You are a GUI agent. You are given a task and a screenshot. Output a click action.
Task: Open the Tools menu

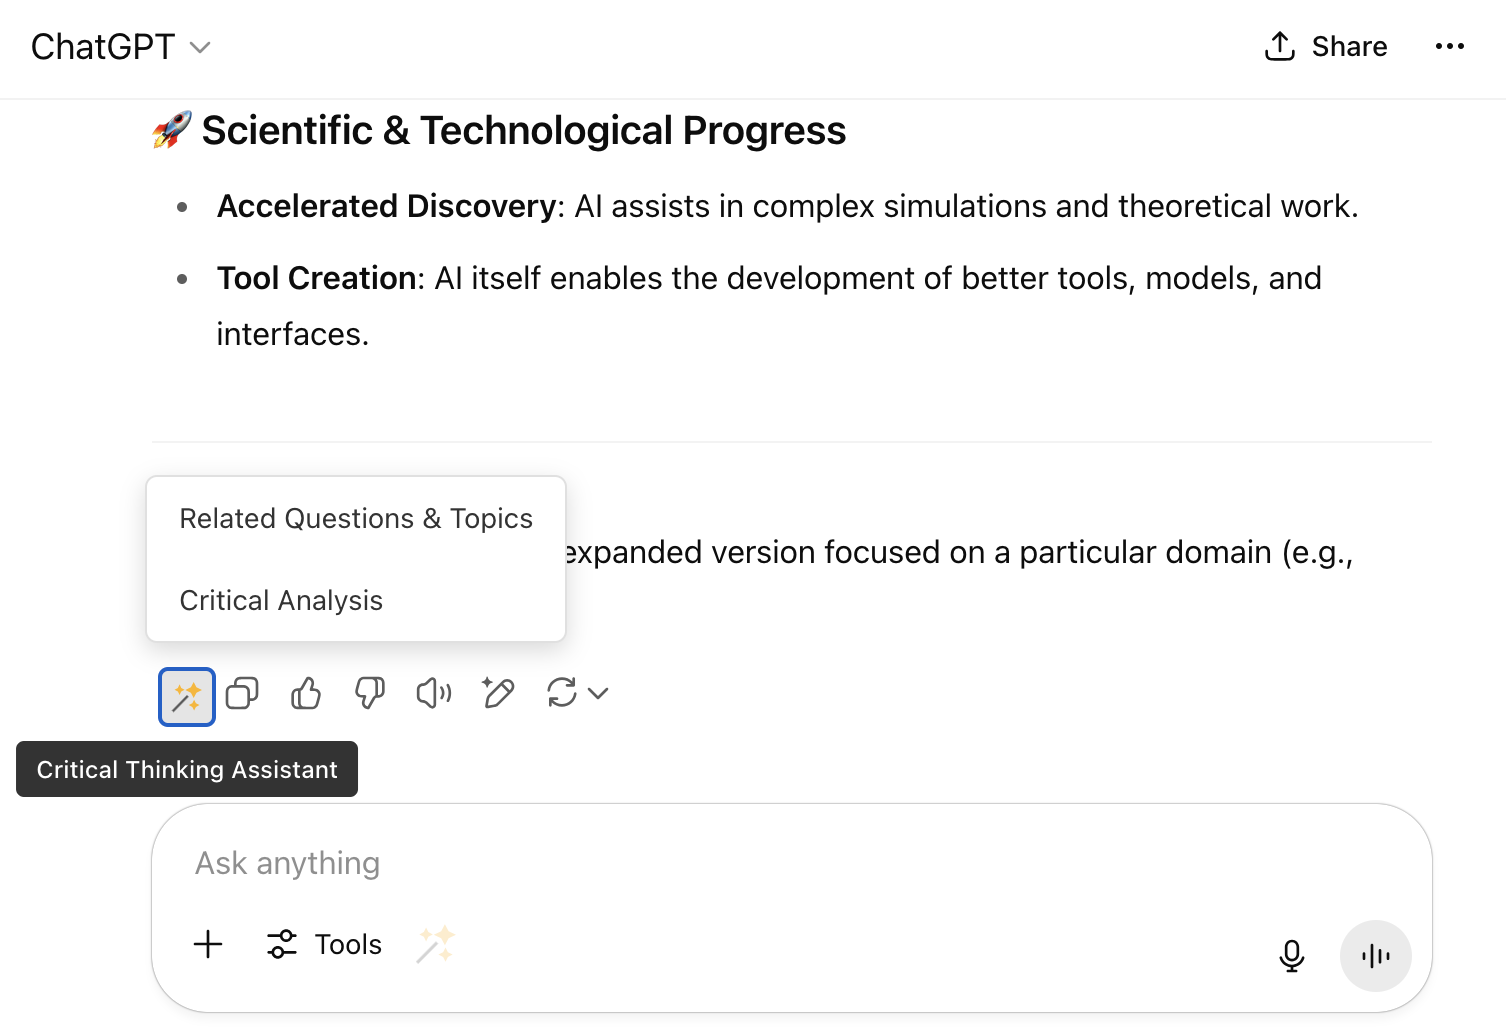323,944
